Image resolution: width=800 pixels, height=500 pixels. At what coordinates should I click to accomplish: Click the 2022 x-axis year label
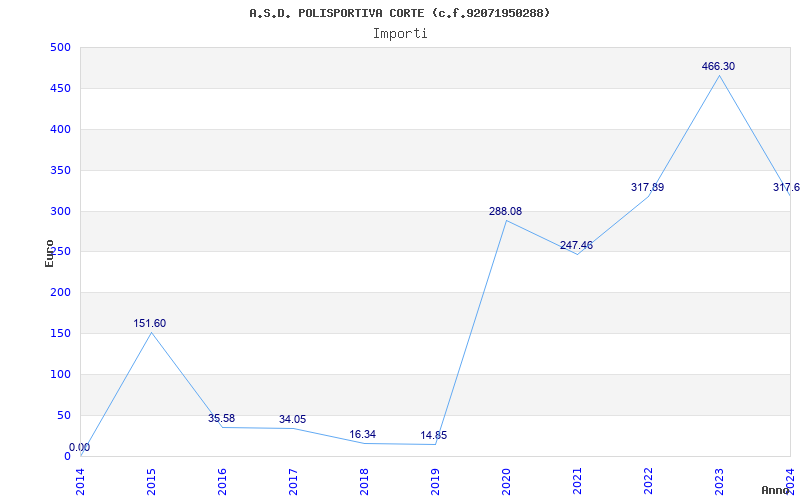click(648, 481)
